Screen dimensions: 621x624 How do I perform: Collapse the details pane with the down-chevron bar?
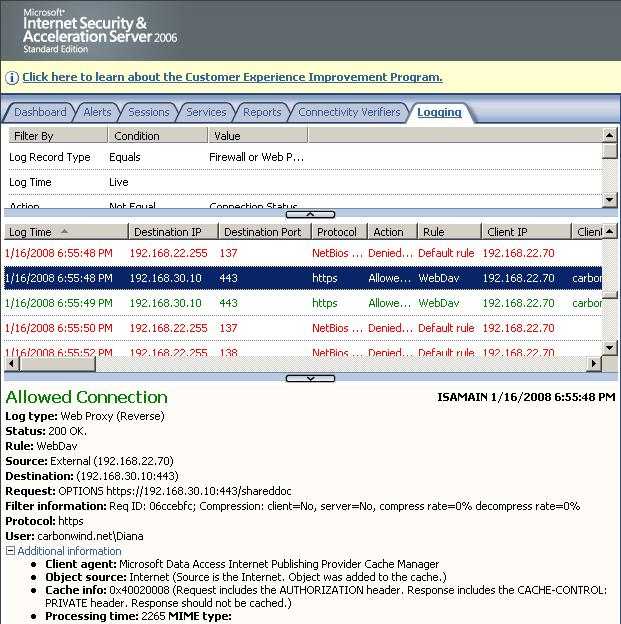[310, 378]
